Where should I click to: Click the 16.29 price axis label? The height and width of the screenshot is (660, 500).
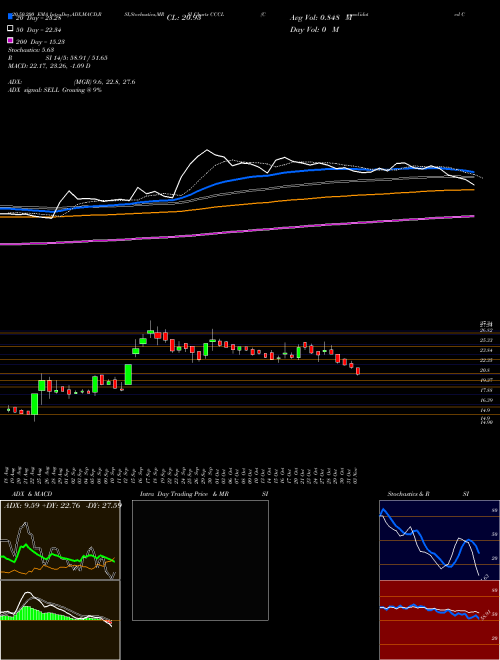click(486, 400)
